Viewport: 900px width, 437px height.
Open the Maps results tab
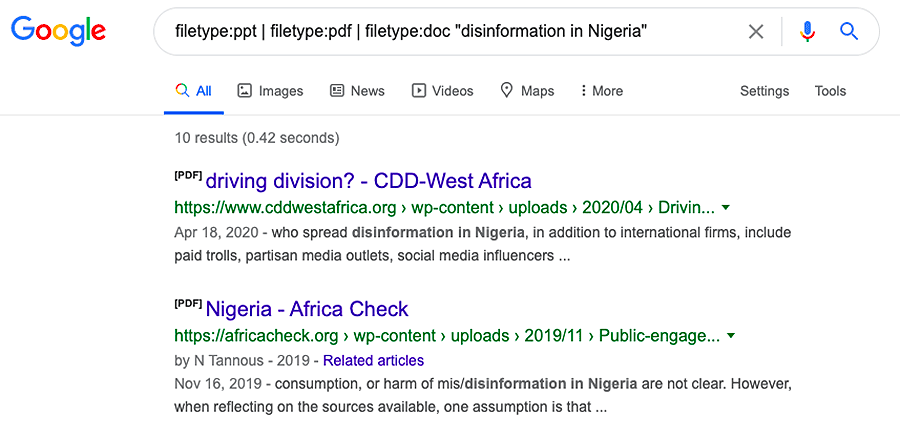[527, 91]
